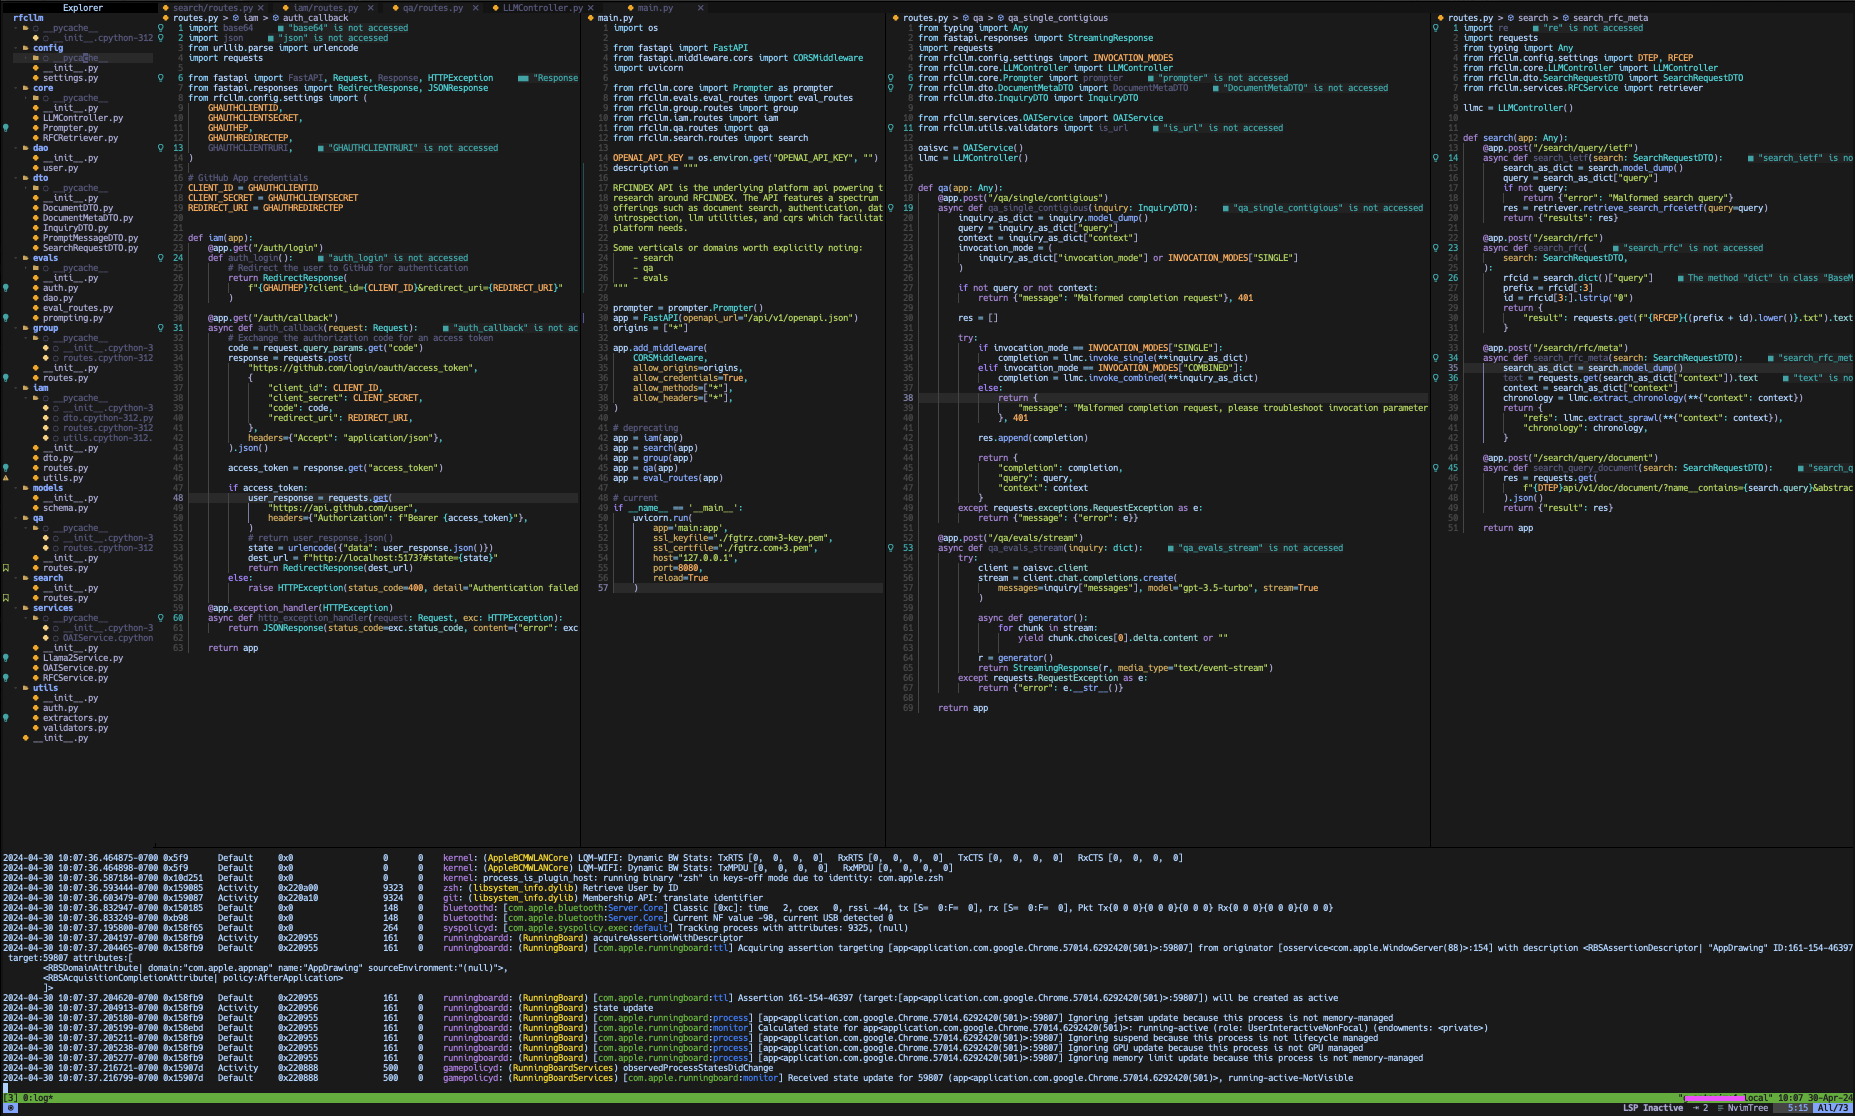
Task: Click the lightbulb on line 6 of routes.py
Action: tap(161, 77)
